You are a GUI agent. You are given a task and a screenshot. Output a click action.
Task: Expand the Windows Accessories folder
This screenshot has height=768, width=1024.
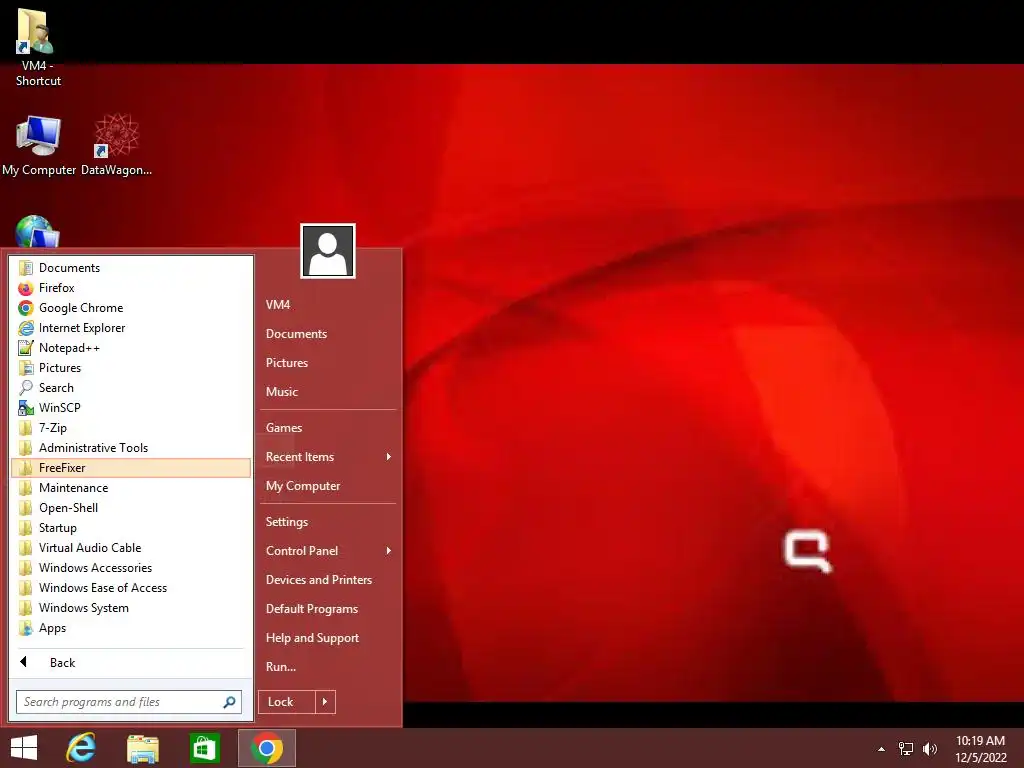(131, 568)
